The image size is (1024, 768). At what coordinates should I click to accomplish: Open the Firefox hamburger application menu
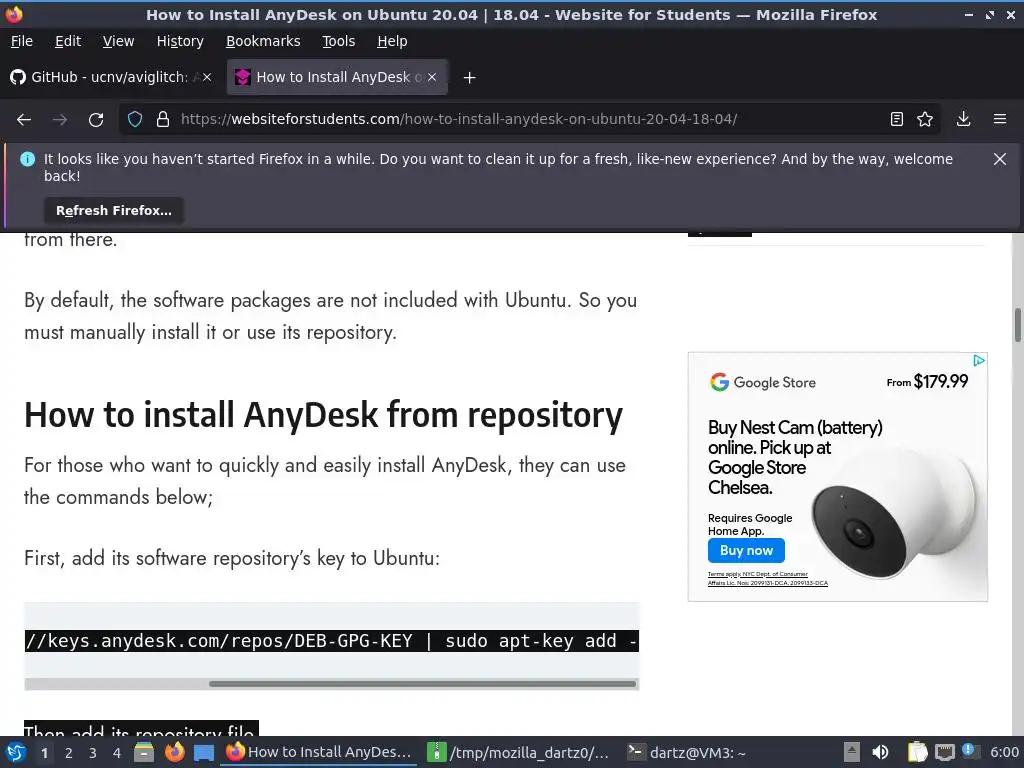(x=1000, y=120)
